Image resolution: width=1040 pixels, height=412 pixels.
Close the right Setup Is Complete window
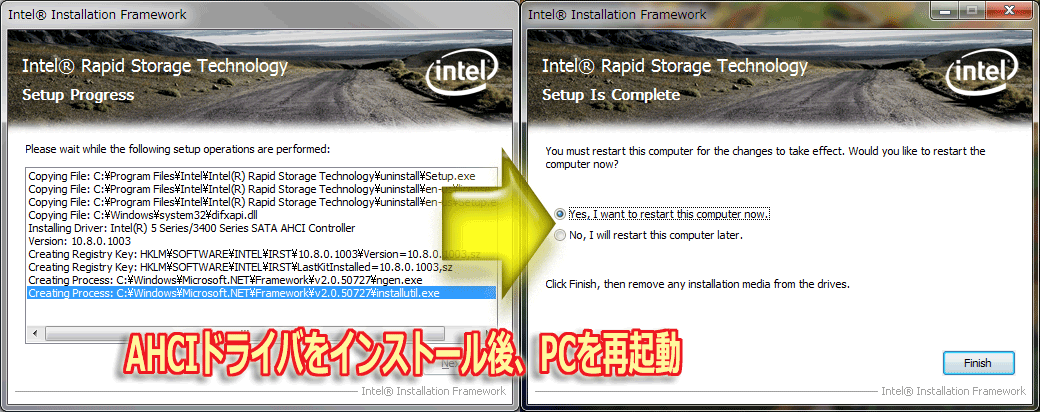[x=1009, y=10]
